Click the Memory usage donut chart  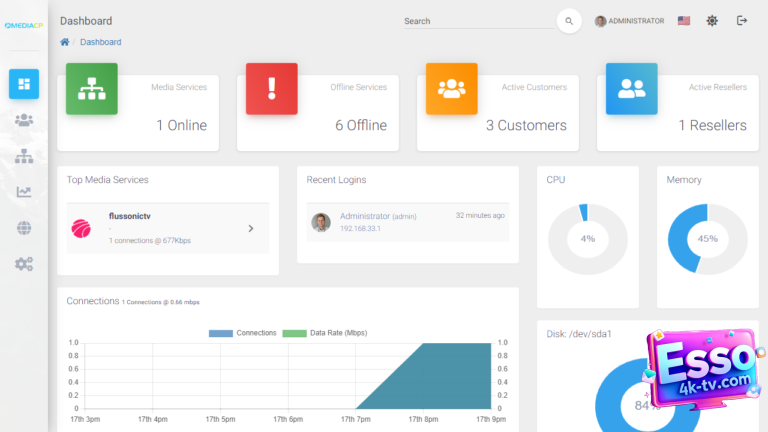(707, 239)
